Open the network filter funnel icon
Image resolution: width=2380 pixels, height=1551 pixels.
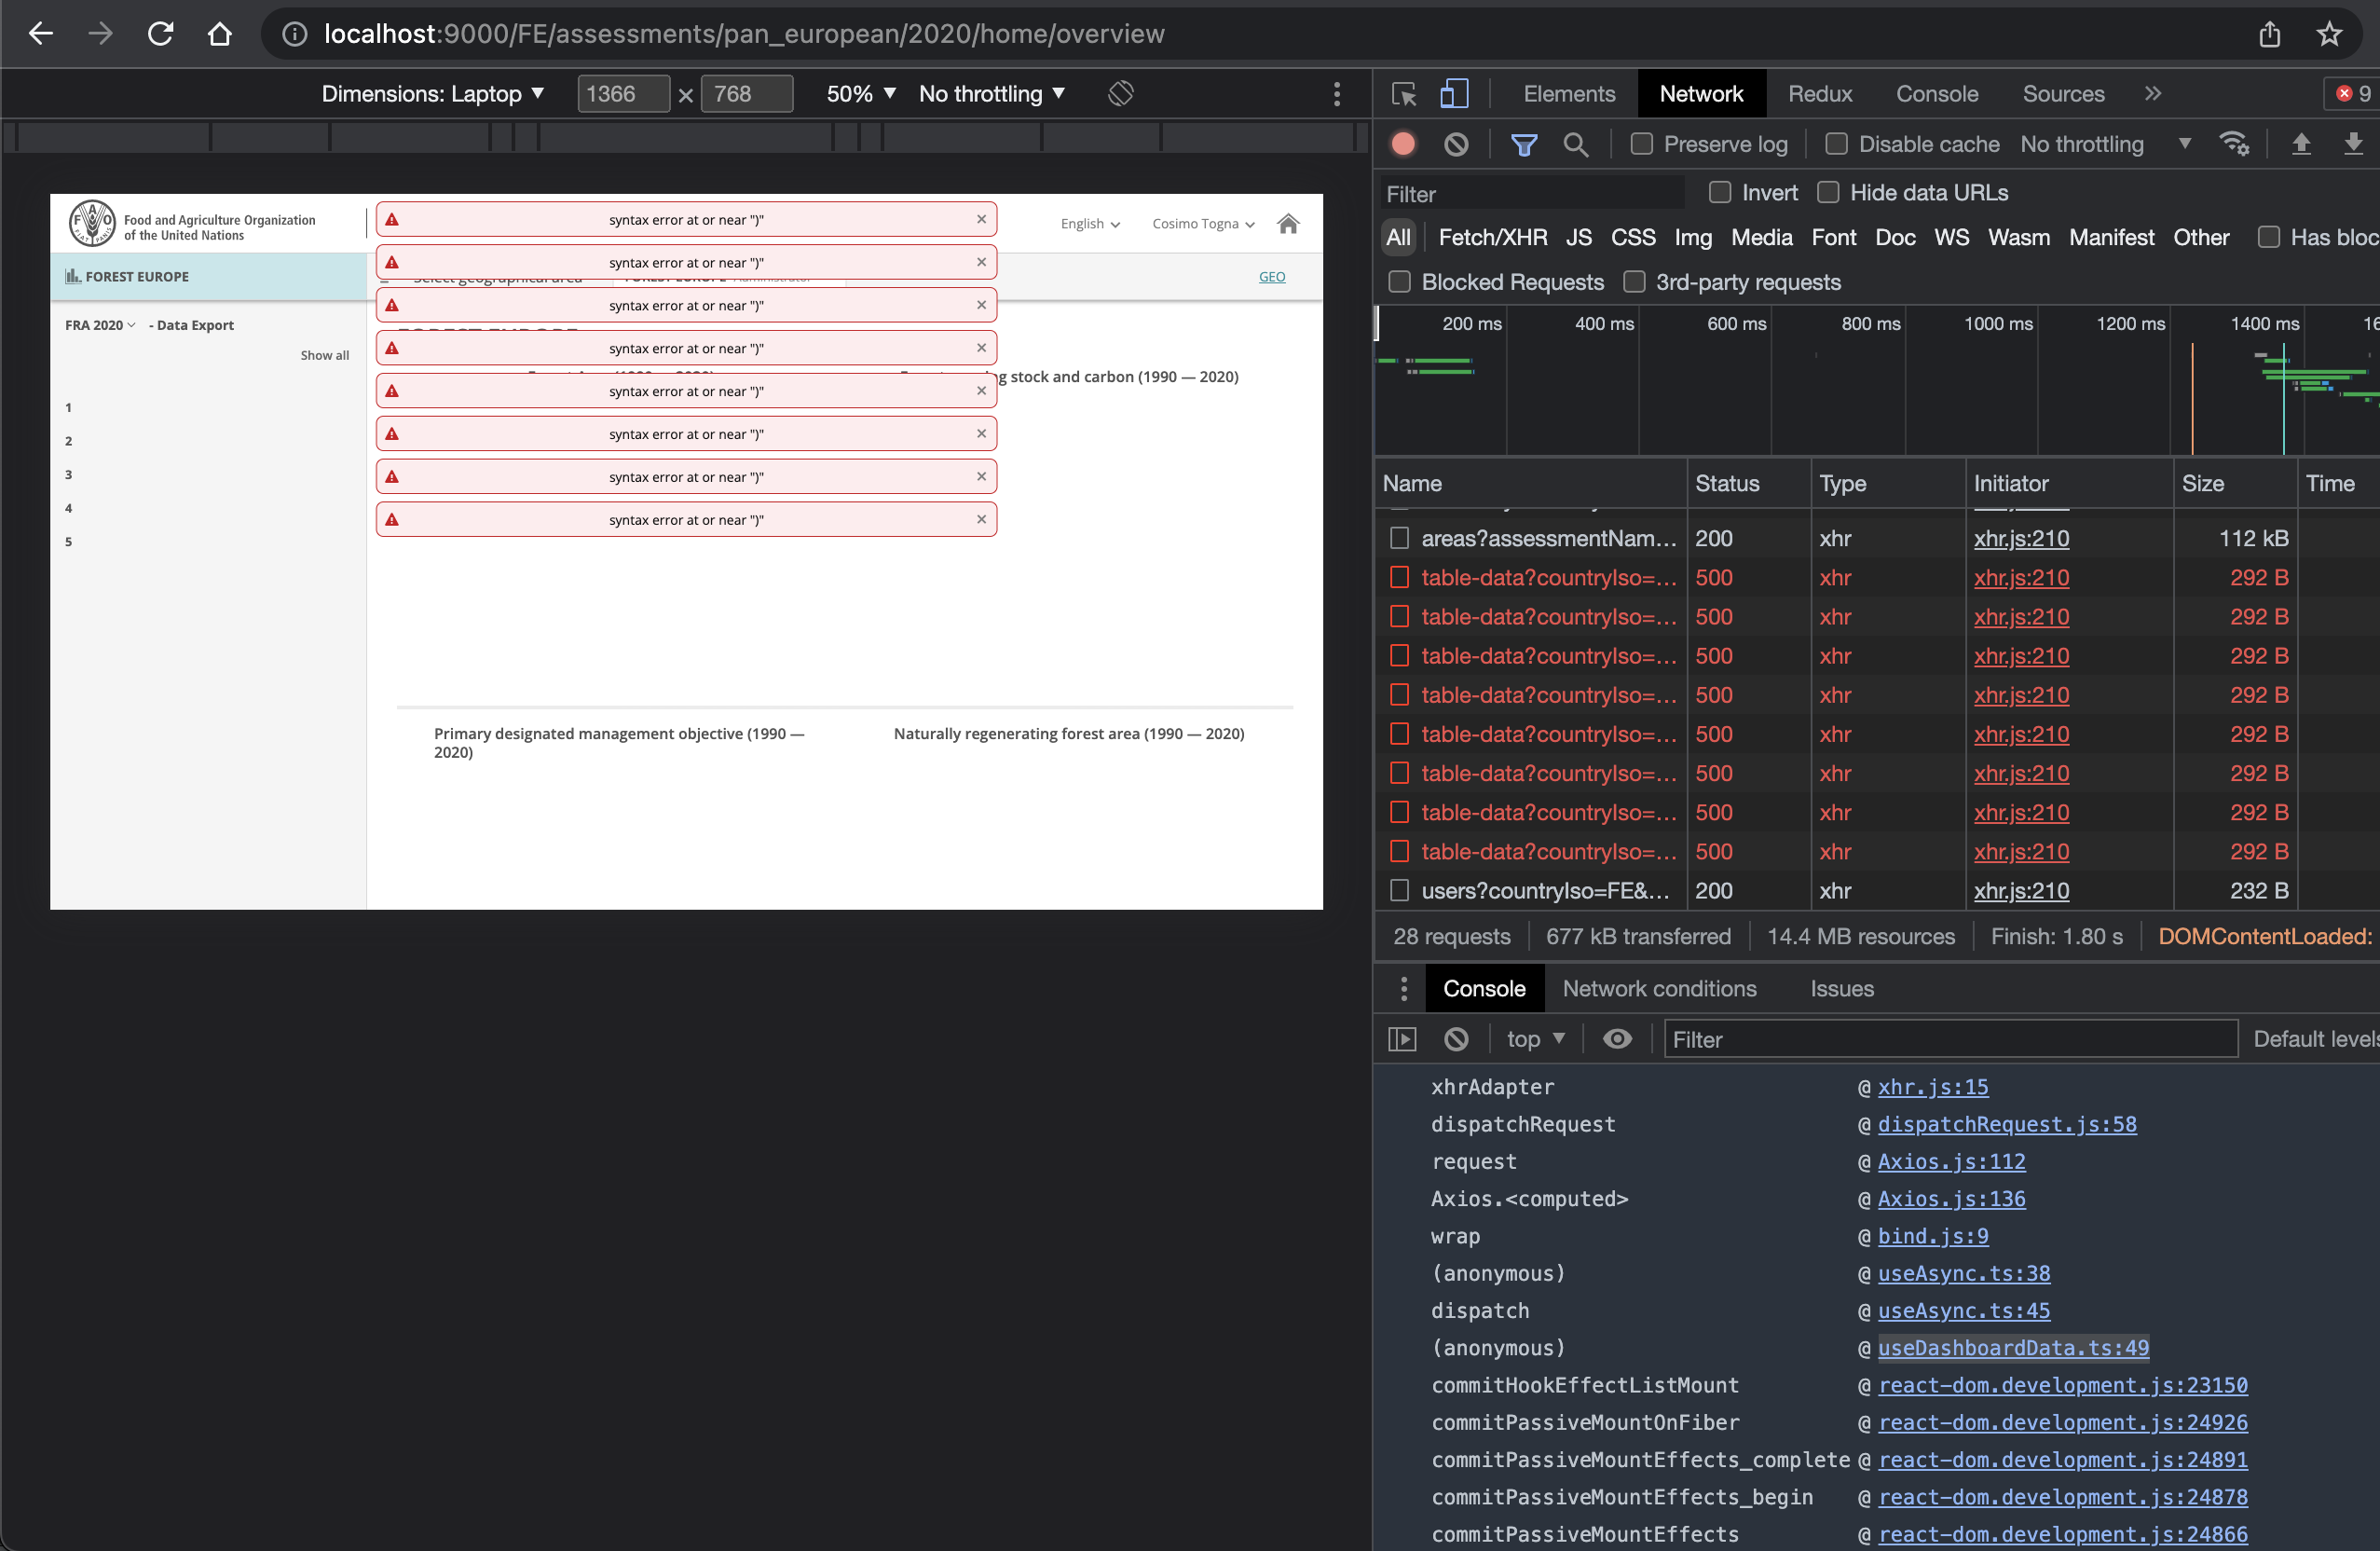tap(1524, 144)
